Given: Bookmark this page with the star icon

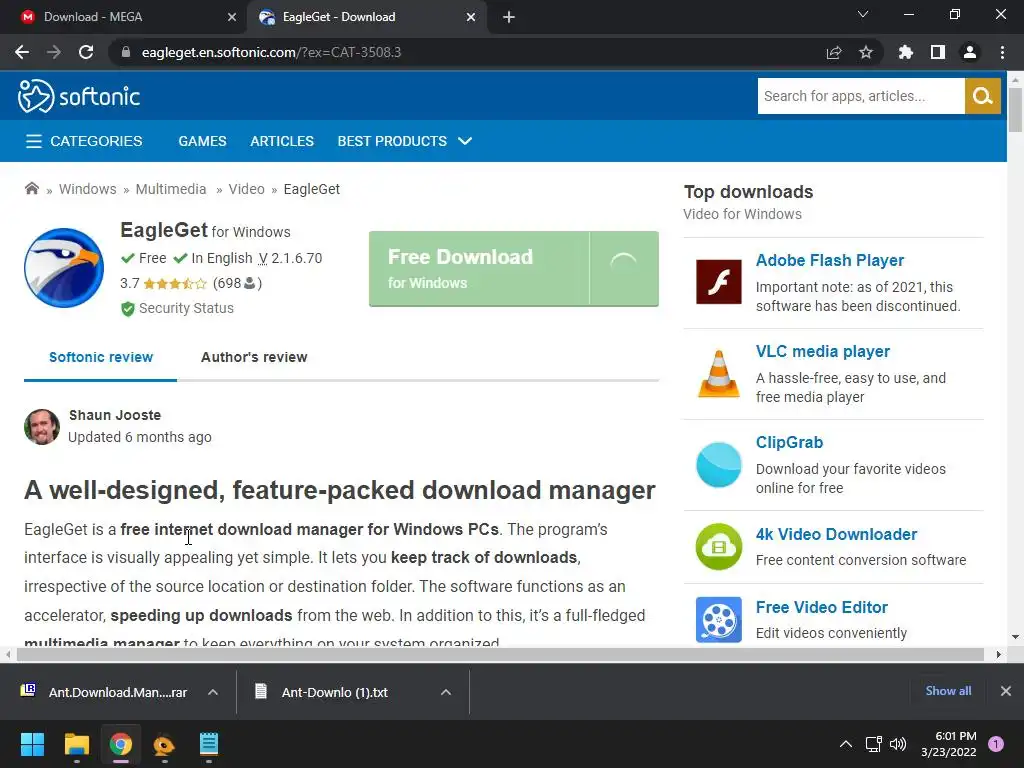Looking at the screenshot, I should (x=866, y=52).
